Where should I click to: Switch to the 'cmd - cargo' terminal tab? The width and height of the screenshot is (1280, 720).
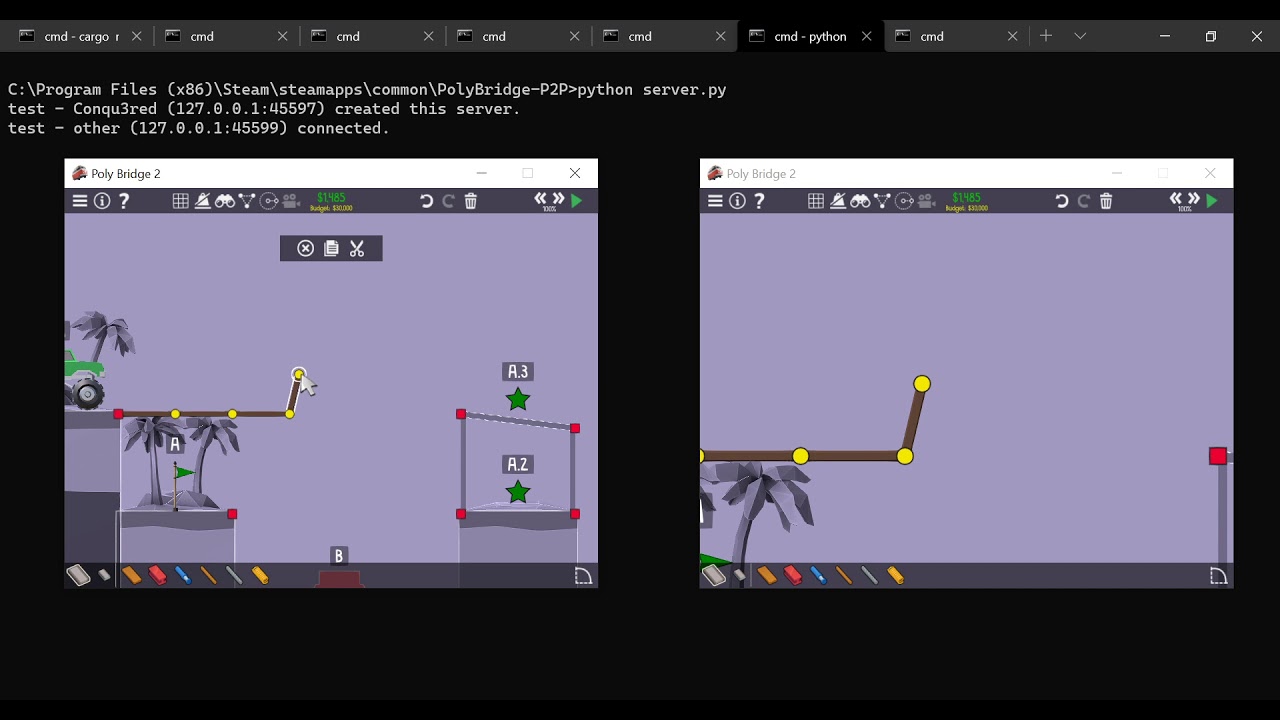point(79,36)
